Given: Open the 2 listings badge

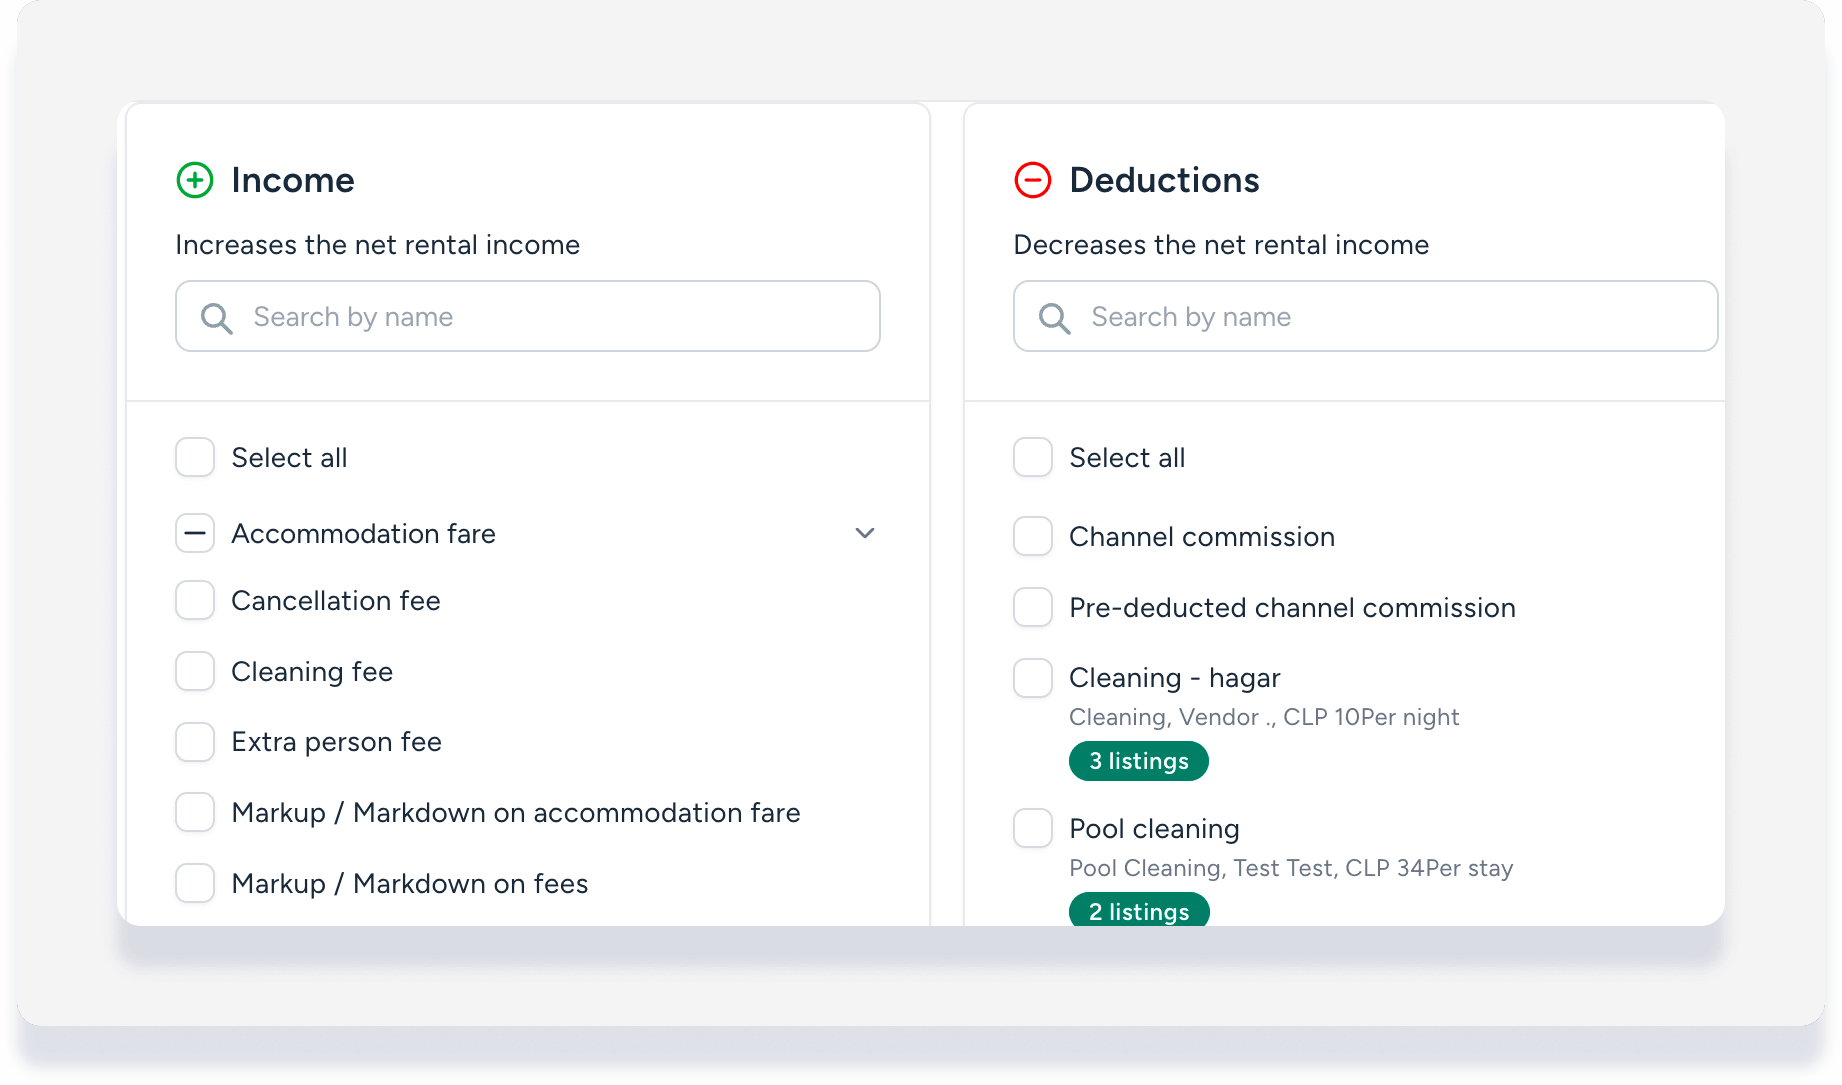Looking at the screenshot, I should [1139, 910].
